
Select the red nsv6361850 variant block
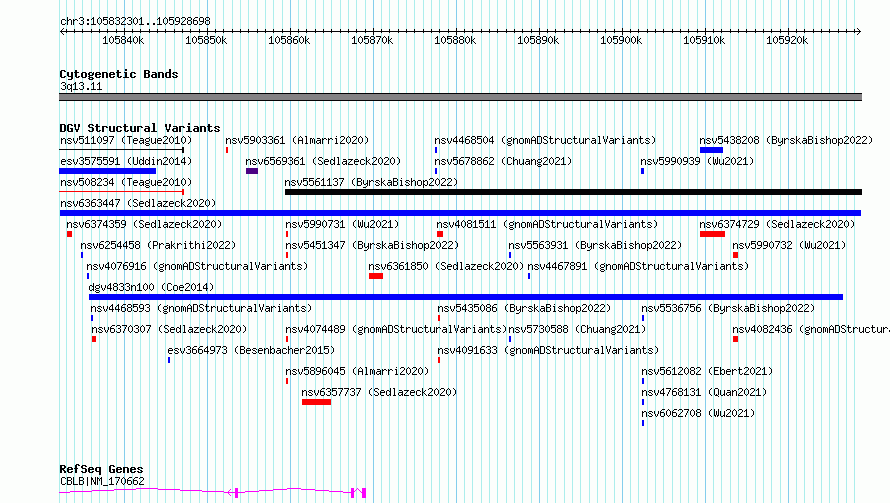tap(376, 276)
